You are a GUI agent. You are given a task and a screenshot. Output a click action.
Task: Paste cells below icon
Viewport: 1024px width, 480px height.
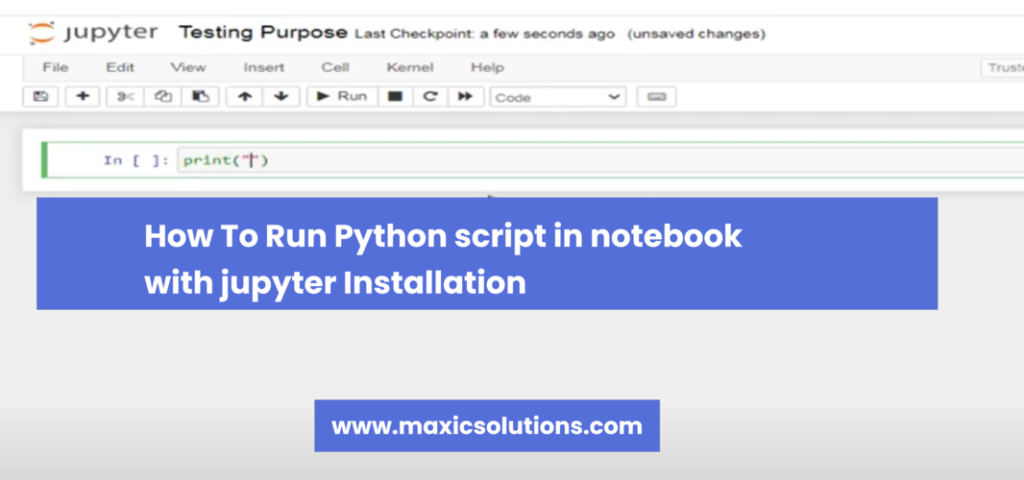pos(200,97)
